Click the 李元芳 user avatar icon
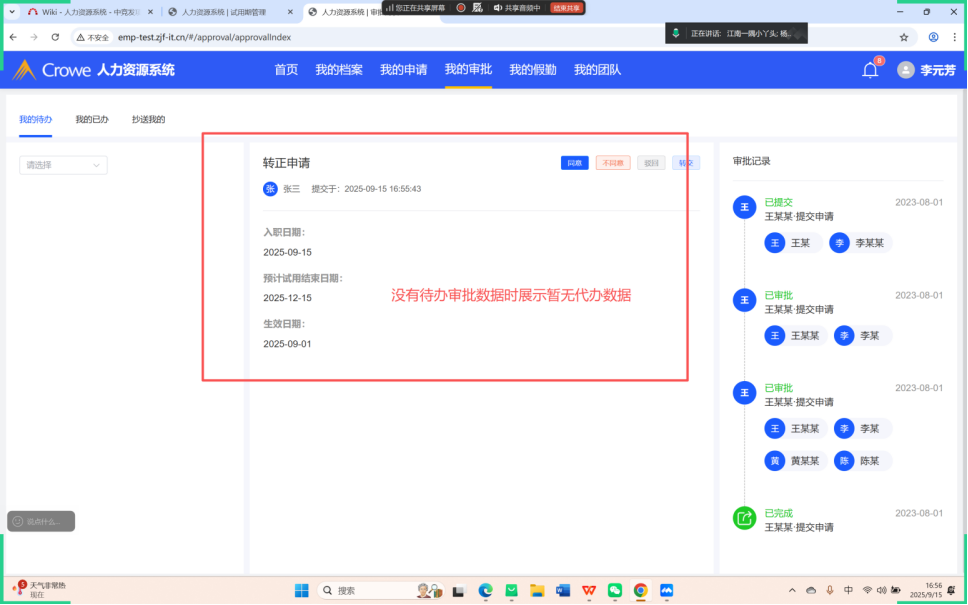The image size is (968, 605). 905,70
